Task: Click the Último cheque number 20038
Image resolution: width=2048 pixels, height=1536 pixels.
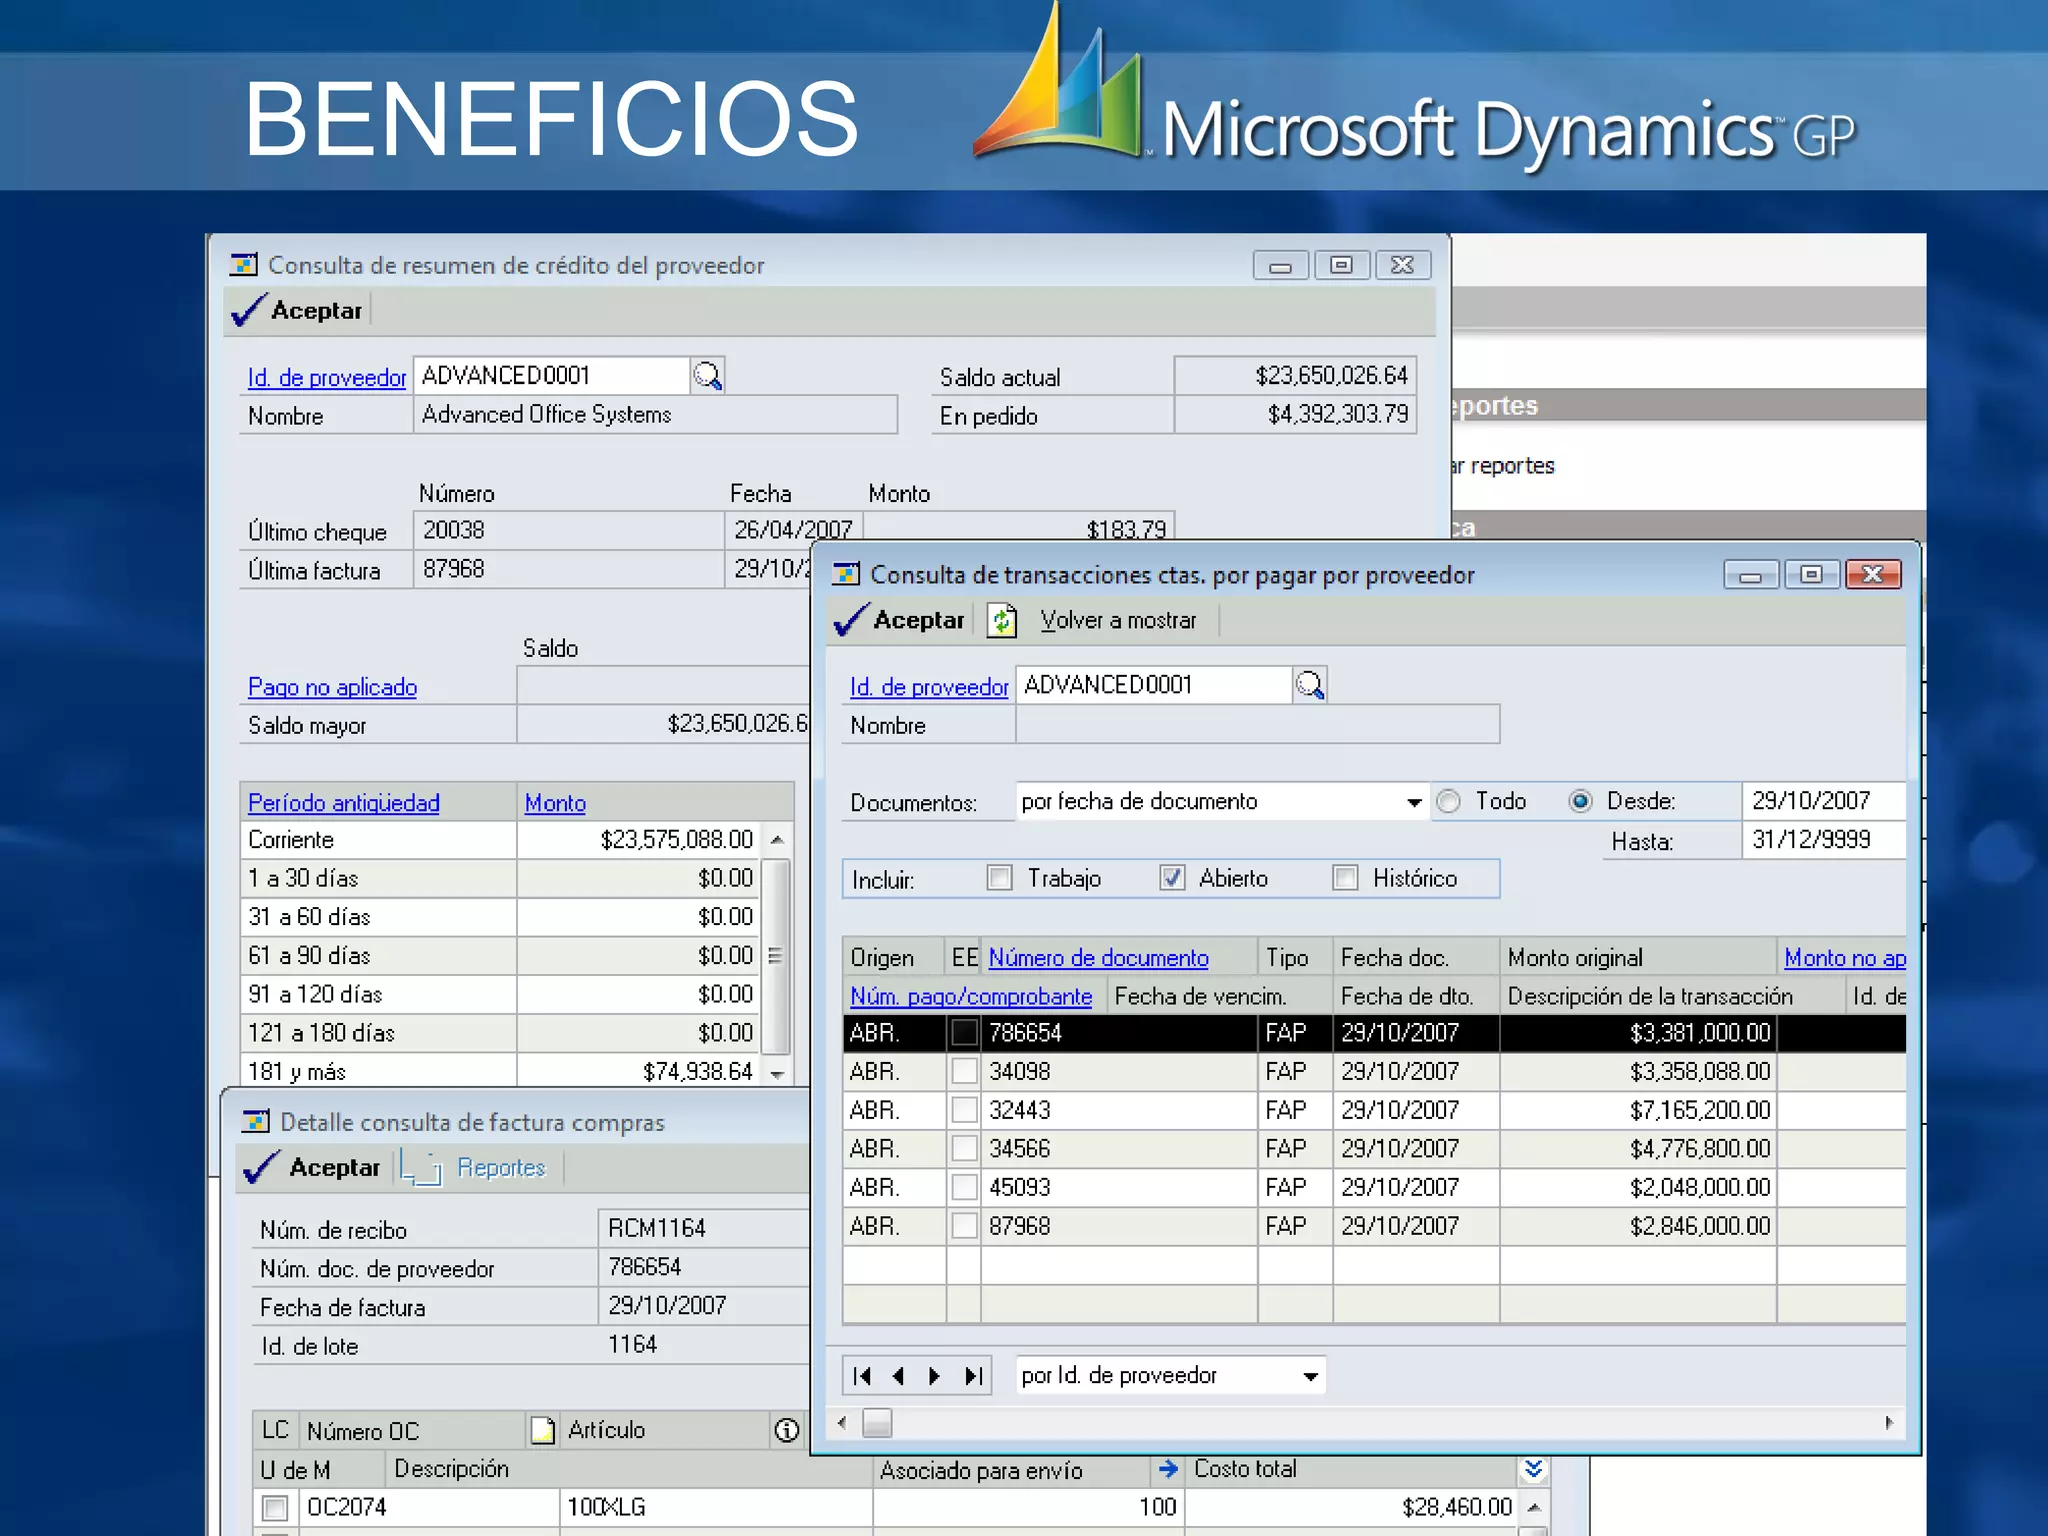Action: click(x=453, y=530)
